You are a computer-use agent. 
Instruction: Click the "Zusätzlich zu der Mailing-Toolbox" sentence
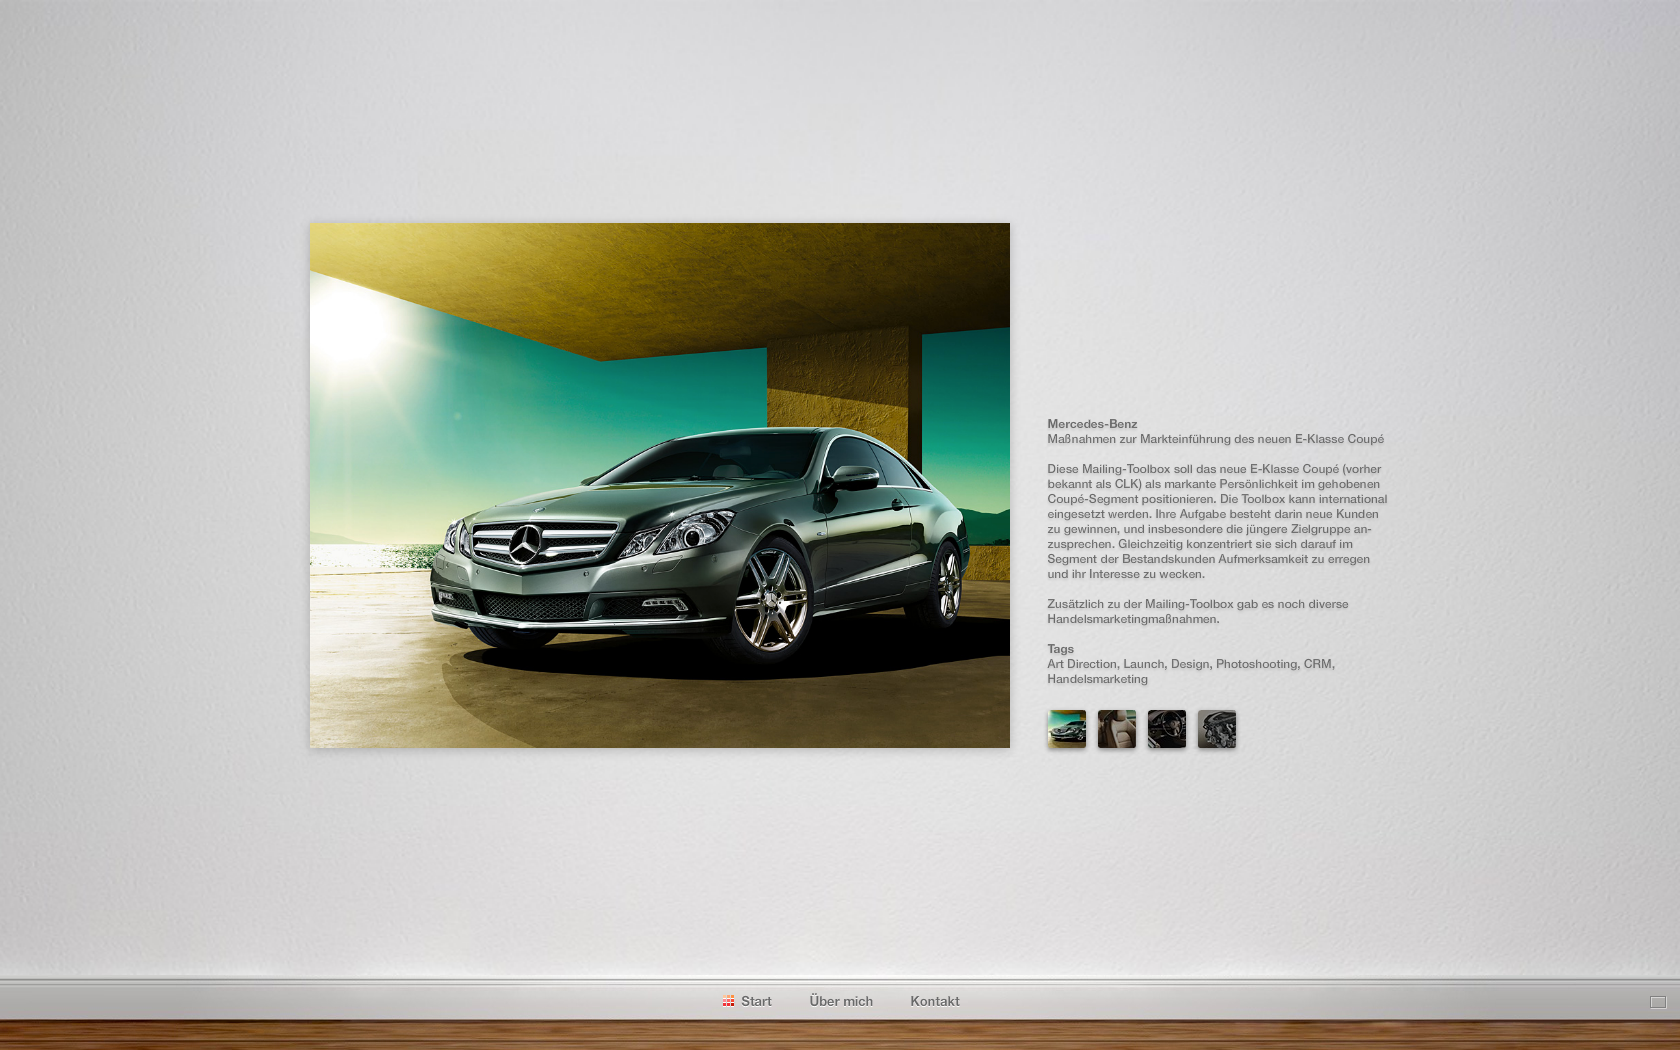(x=1198, y=611)
